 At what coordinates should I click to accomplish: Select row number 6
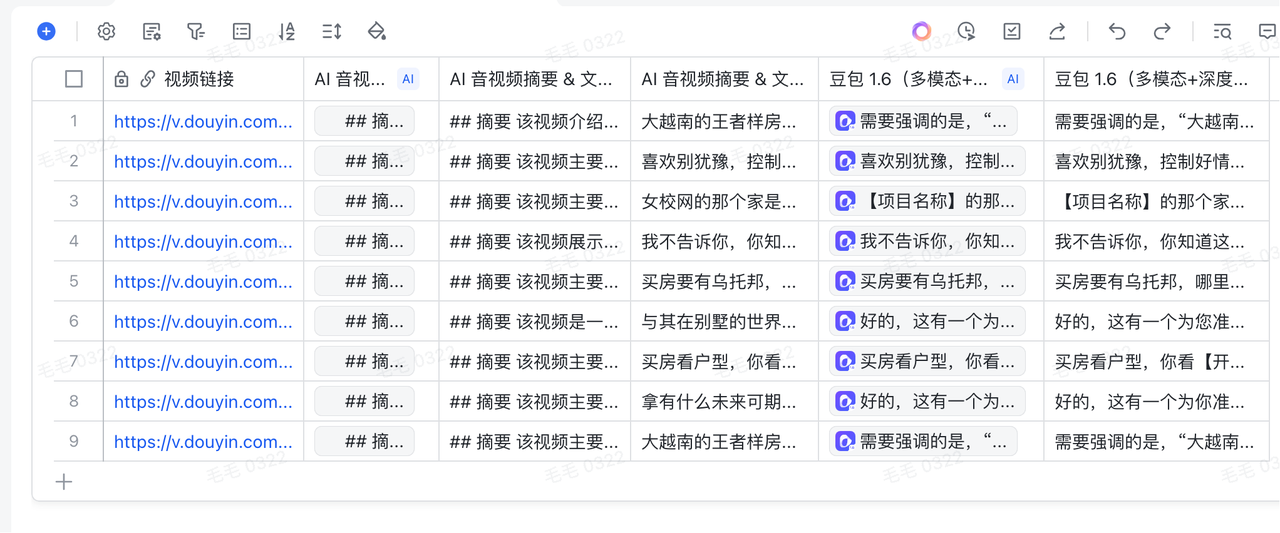(x=74, y=321)
